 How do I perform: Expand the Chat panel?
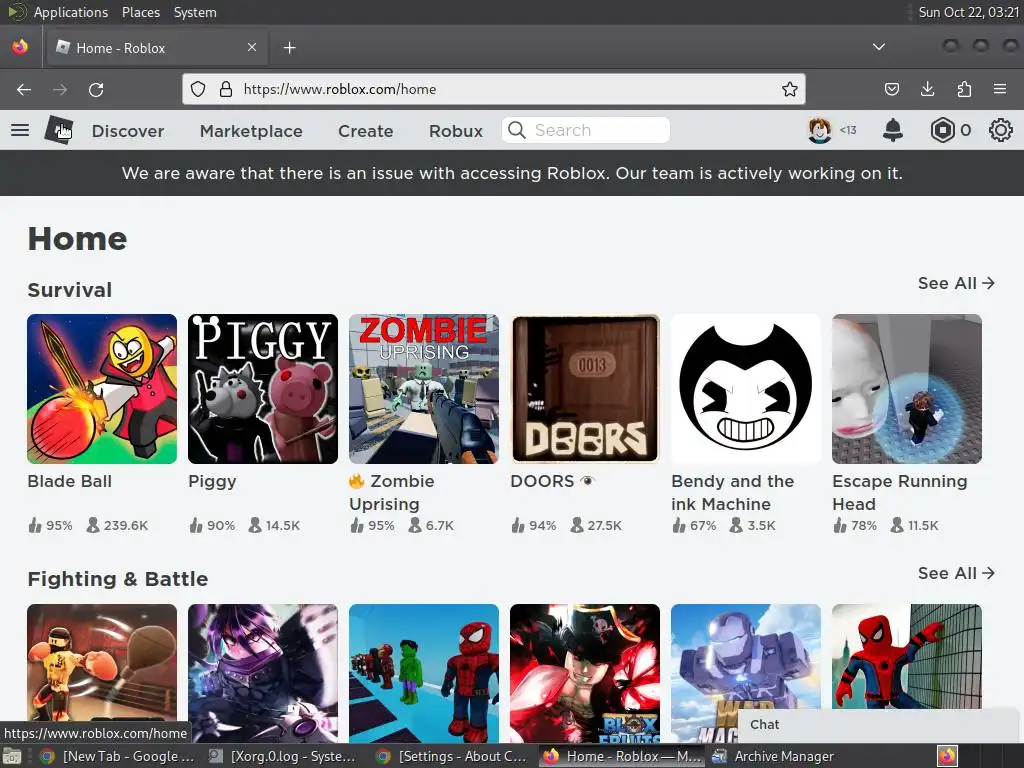(x=880, y=725)
